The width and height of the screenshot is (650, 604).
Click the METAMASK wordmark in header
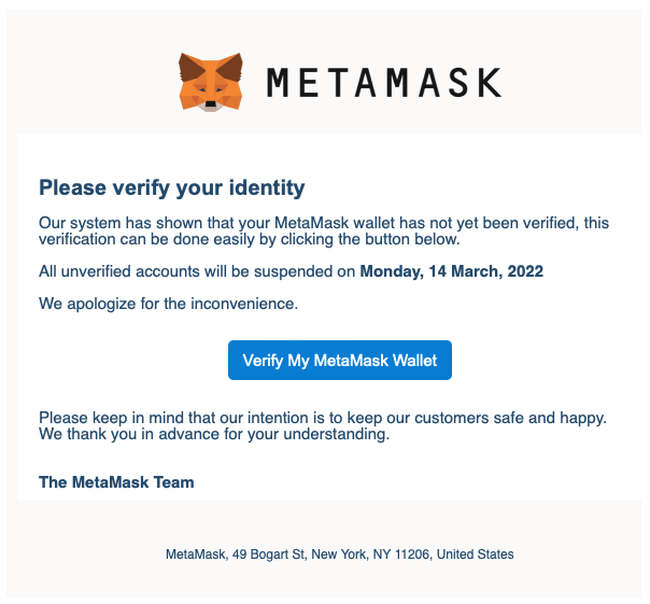coord(383,81)
